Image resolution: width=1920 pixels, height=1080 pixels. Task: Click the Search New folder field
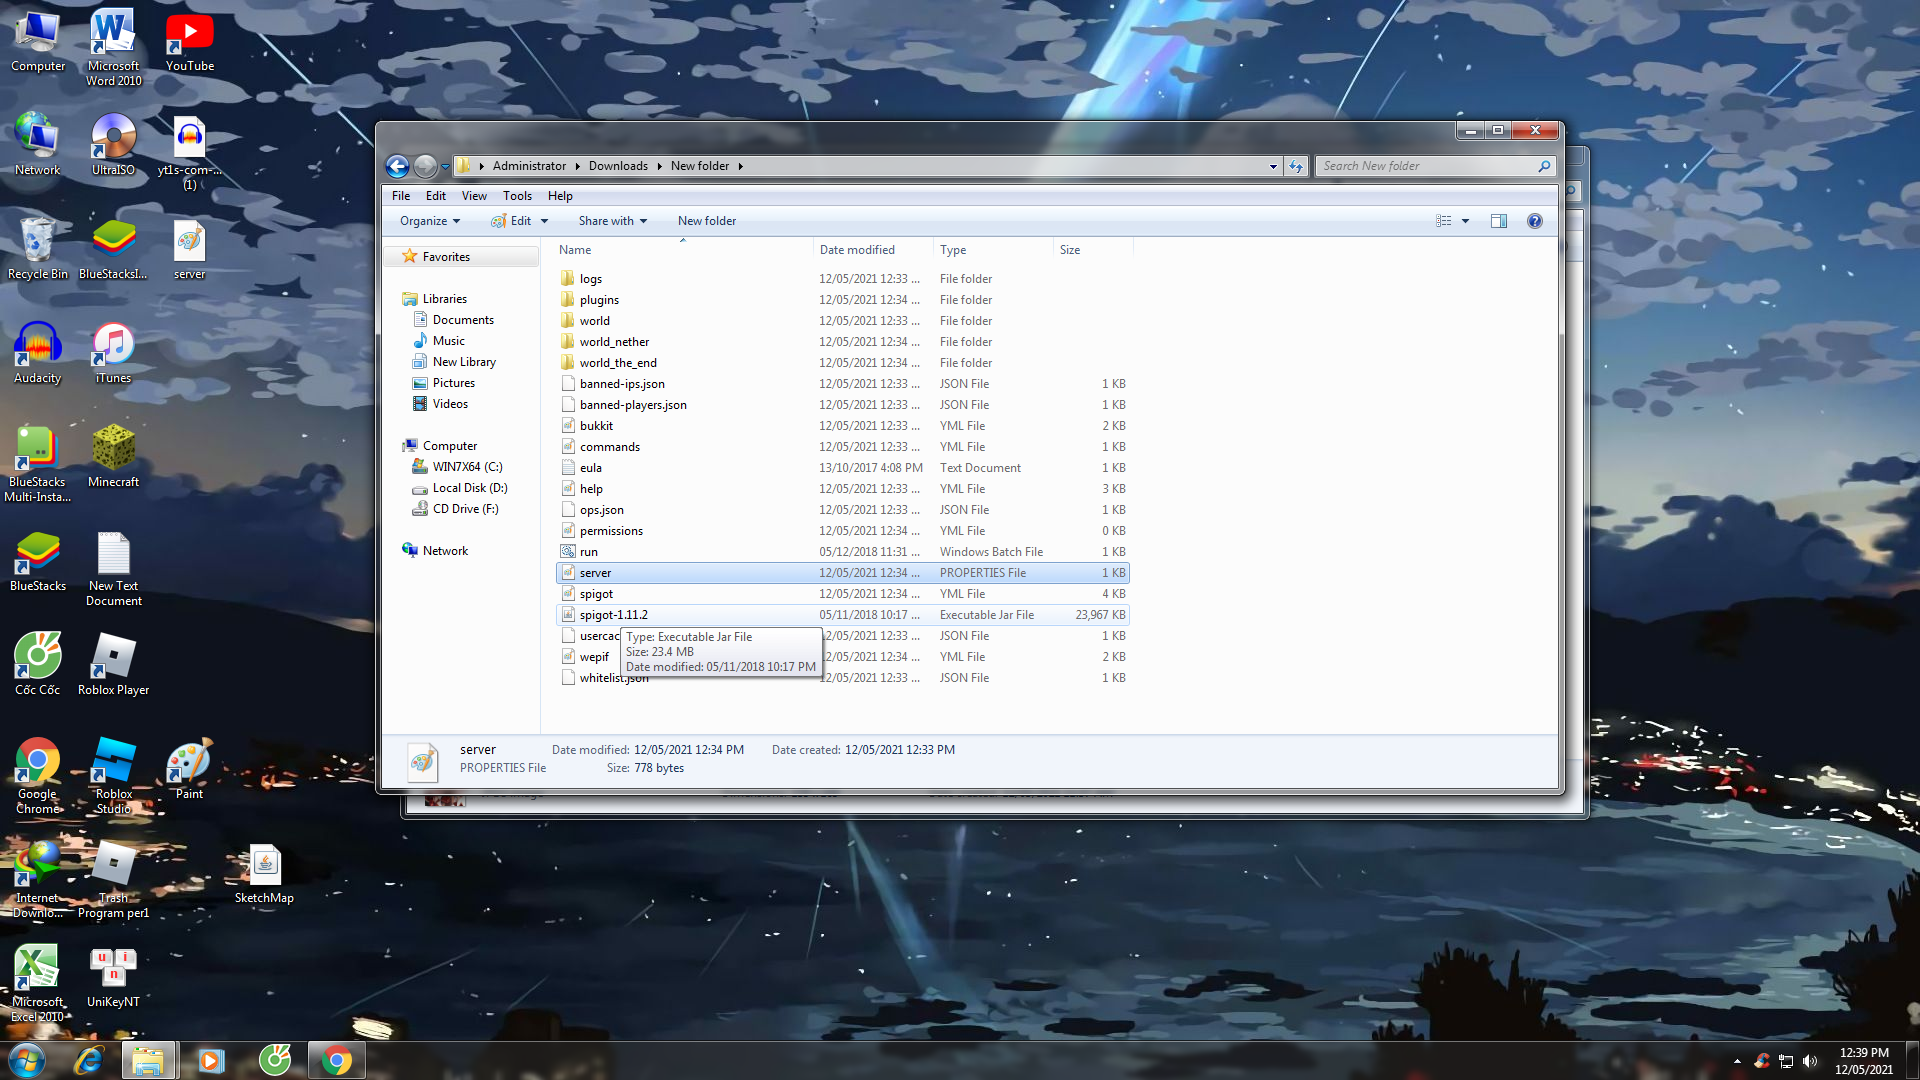[1425, 166]
